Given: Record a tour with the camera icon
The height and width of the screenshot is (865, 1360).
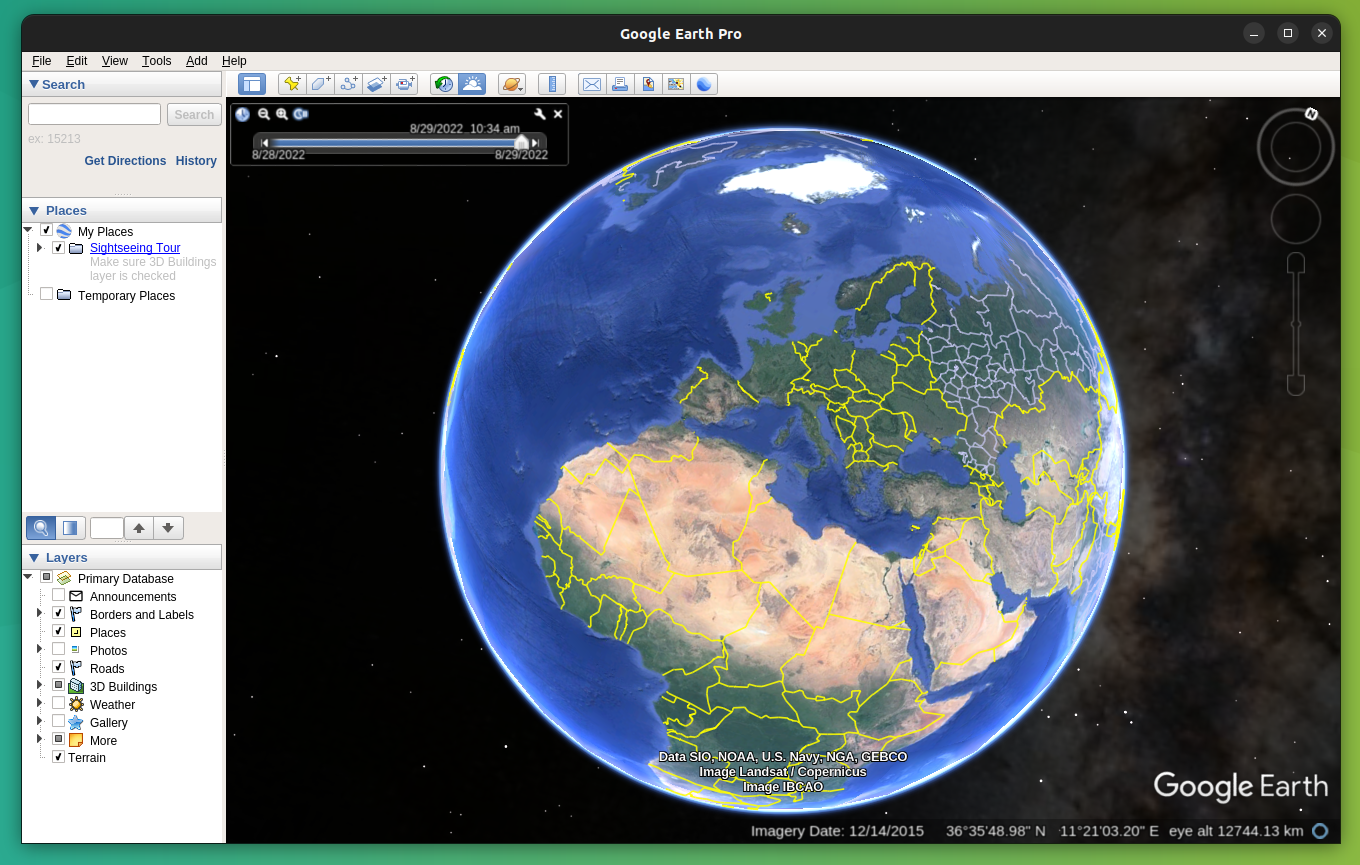Looking at the screenshot, I should coord(404,84).
